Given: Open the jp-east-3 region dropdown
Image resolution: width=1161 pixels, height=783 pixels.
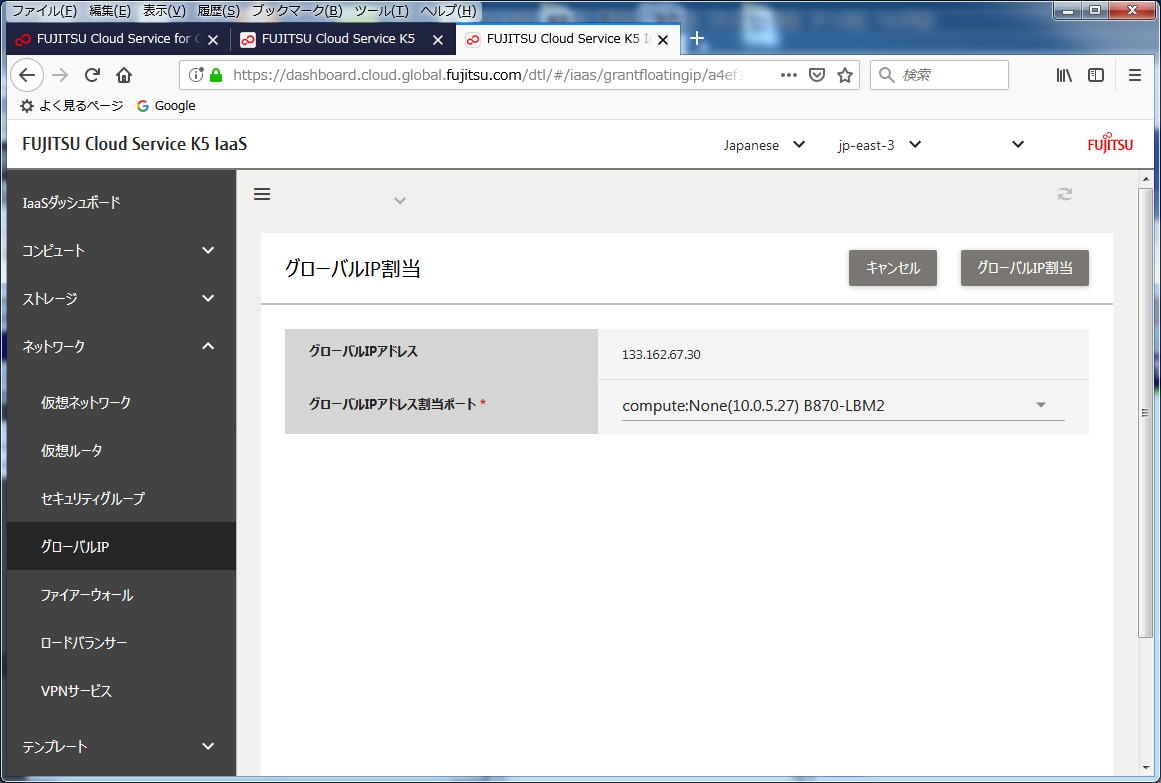Looking at the screenshot, I should click(x=880, y=145).
